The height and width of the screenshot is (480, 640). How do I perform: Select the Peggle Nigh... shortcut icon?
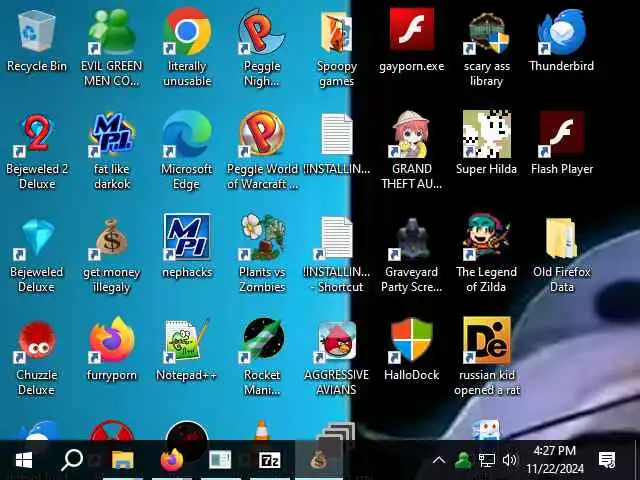[x=262, y=31]
